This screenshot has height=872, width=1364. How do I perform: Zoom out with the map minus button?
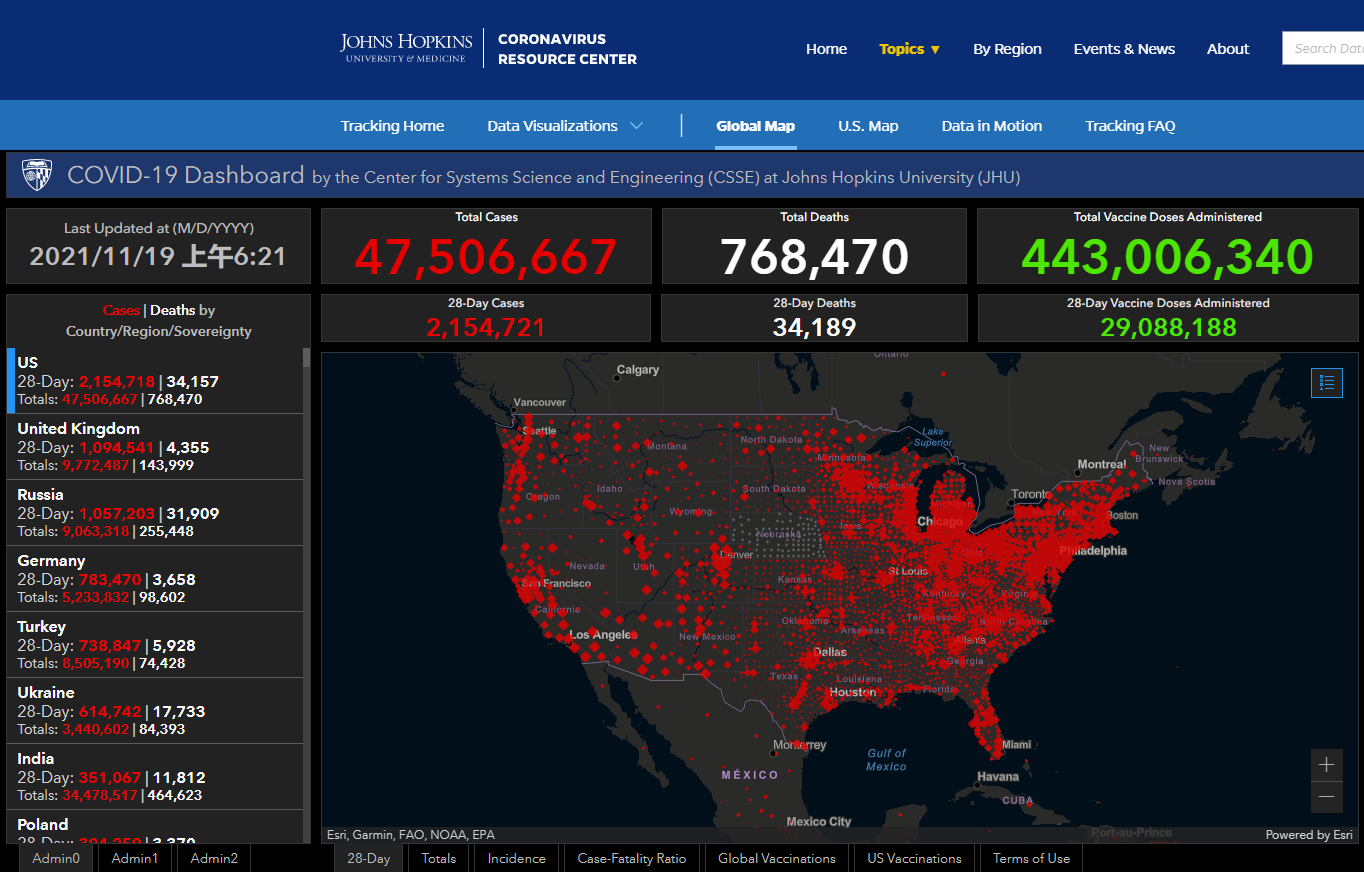point(1327,797)
